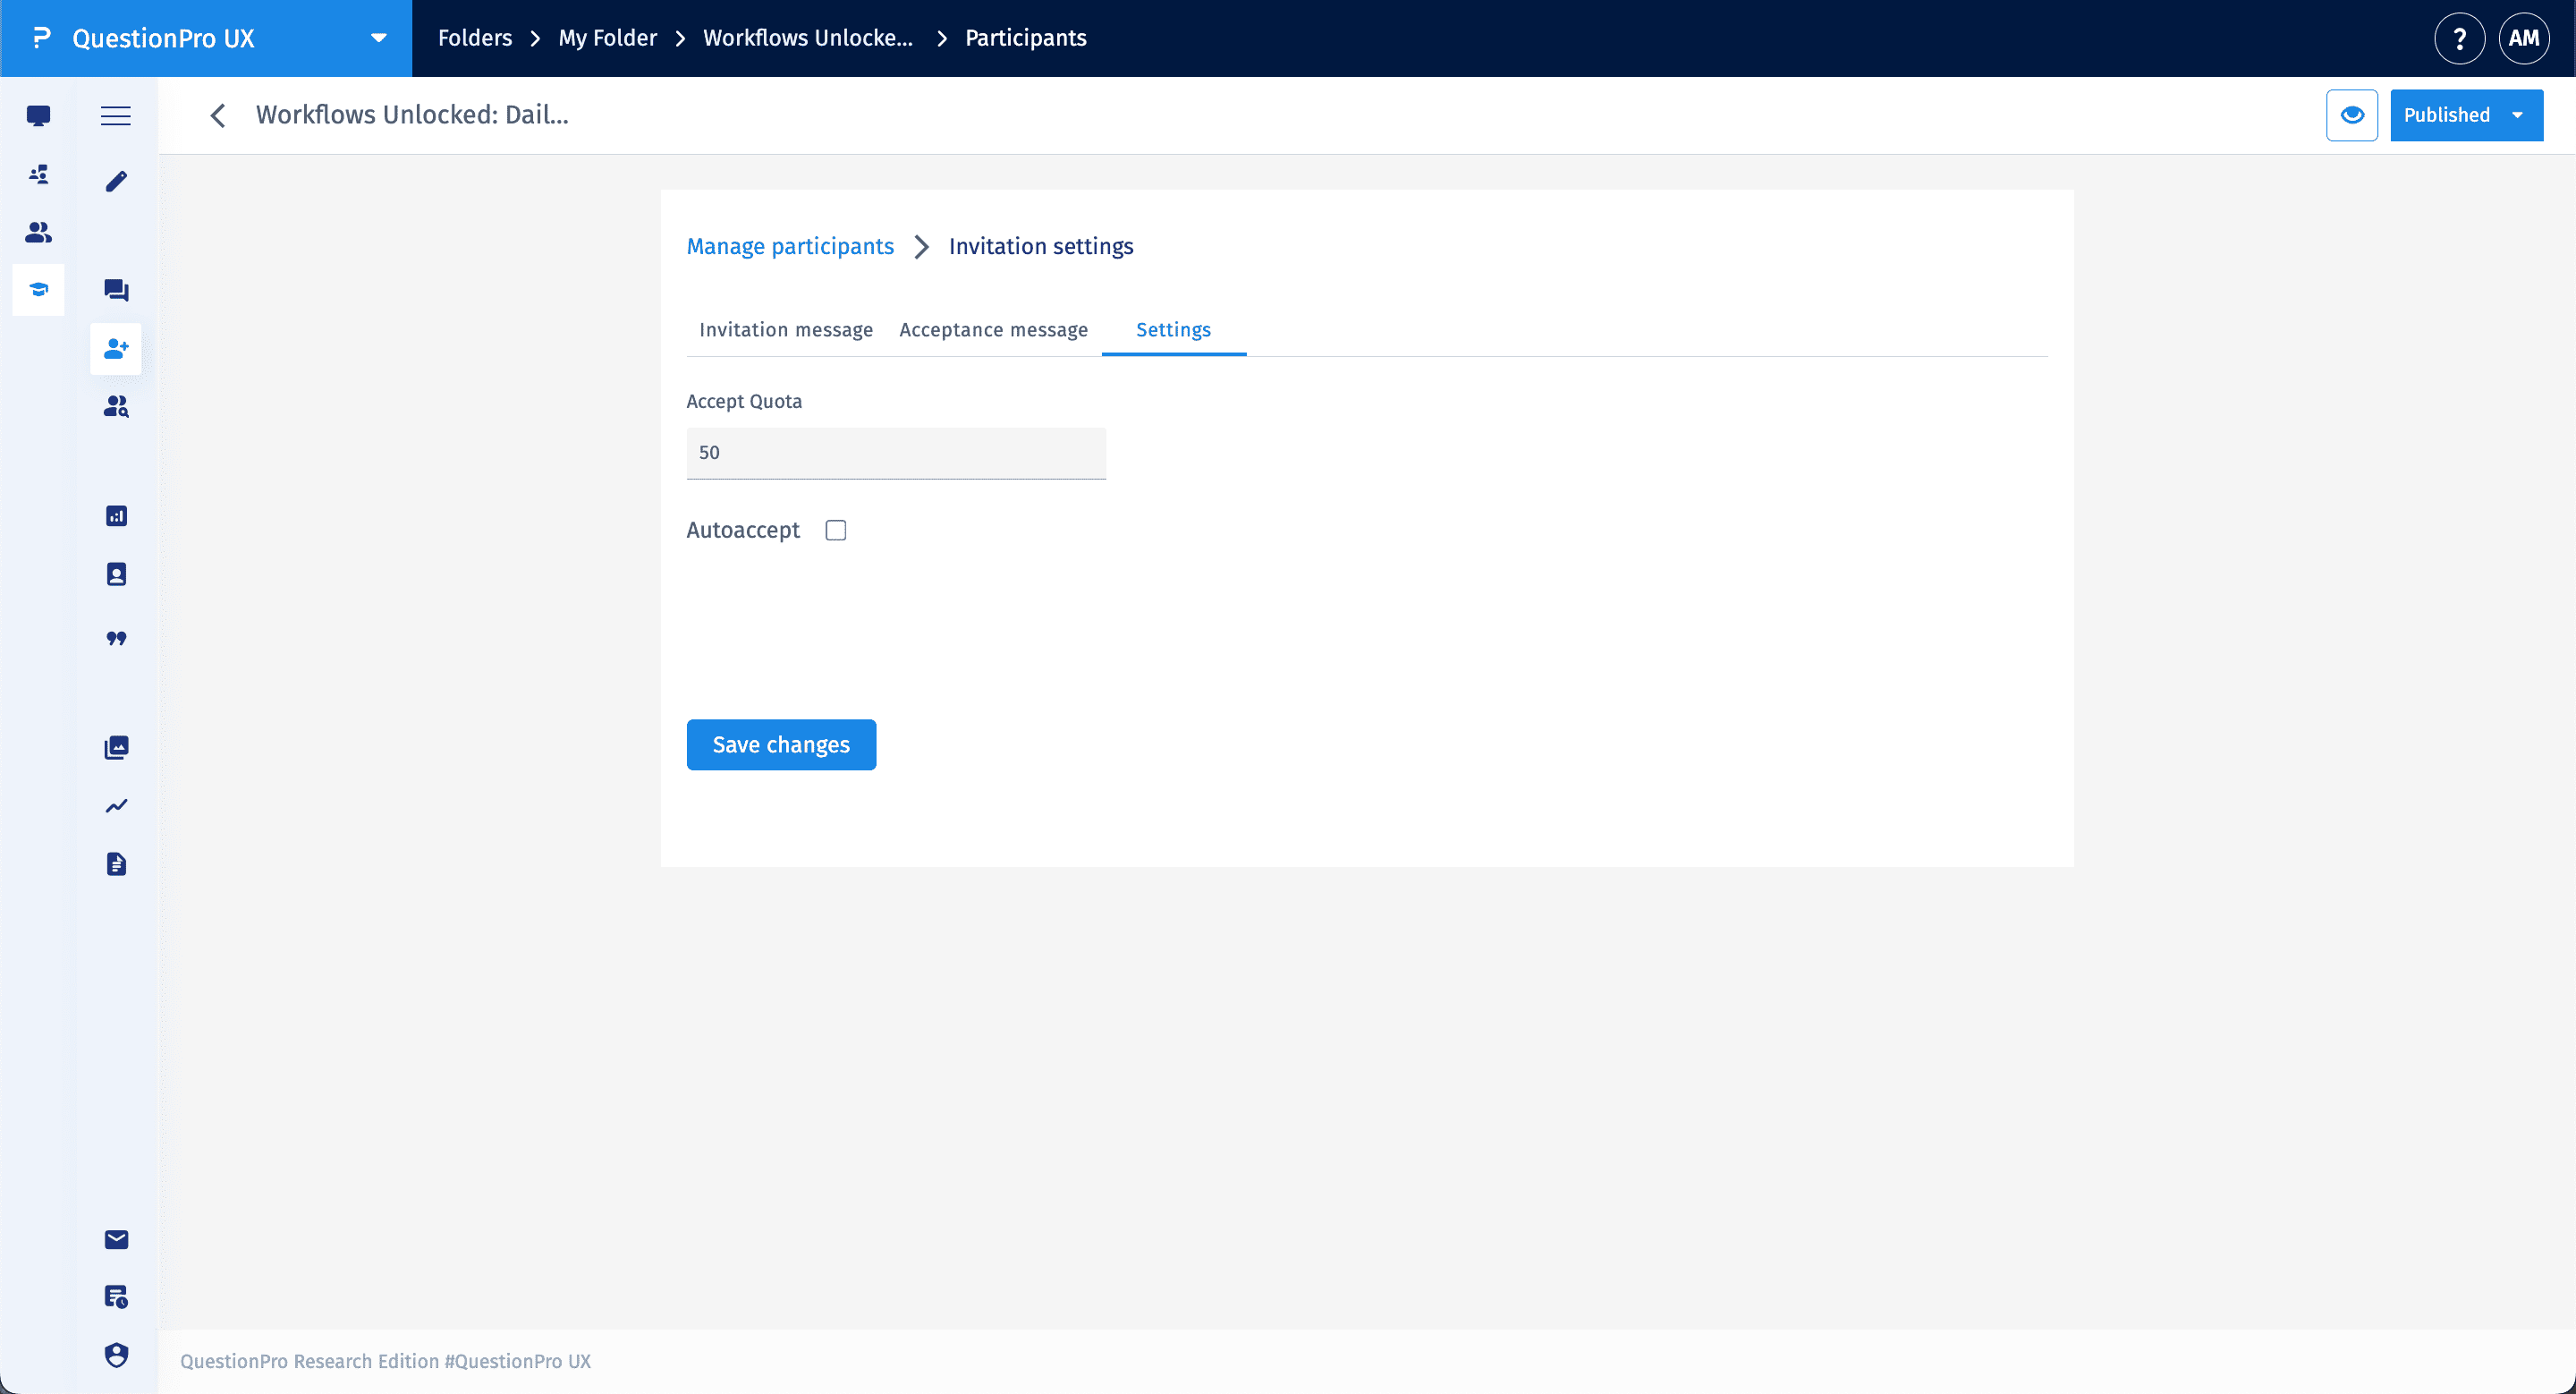Select the quotes icon in sidebar

tap(115, 639)
